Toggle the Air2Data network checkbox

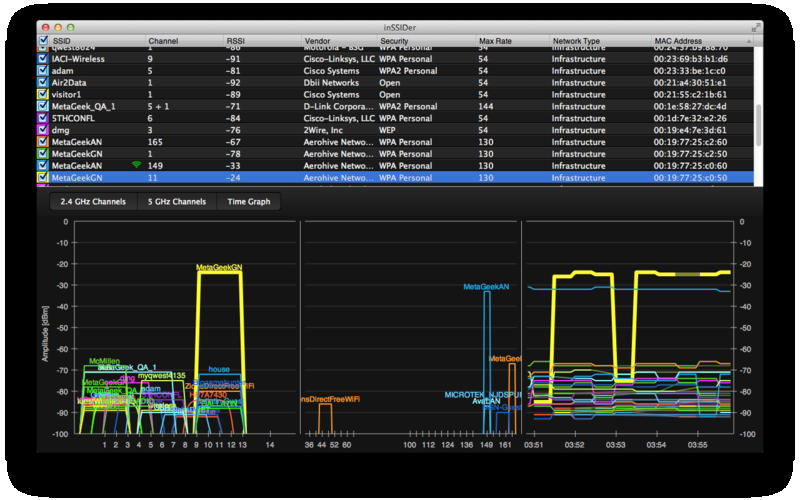[x=43, y=82]
